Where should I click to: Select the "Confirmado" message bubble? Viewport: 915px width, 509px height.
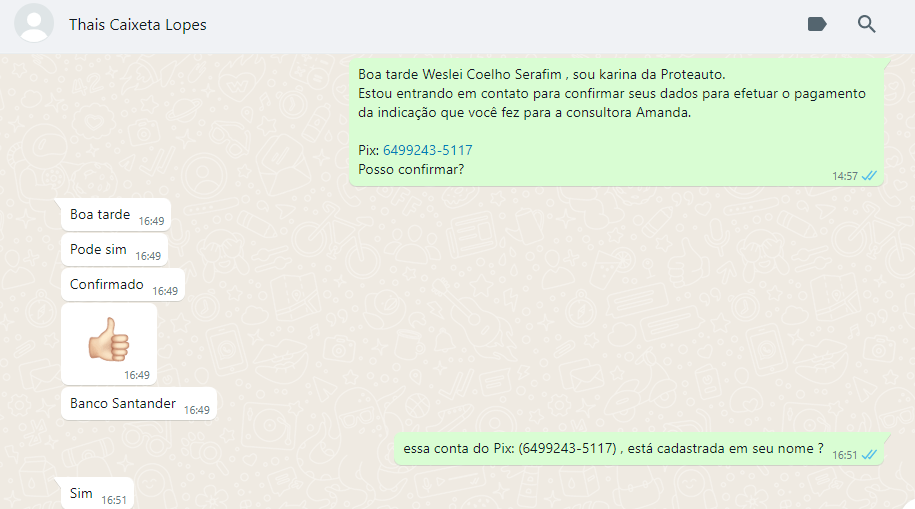pyautogui.click(x=123, y=285)
